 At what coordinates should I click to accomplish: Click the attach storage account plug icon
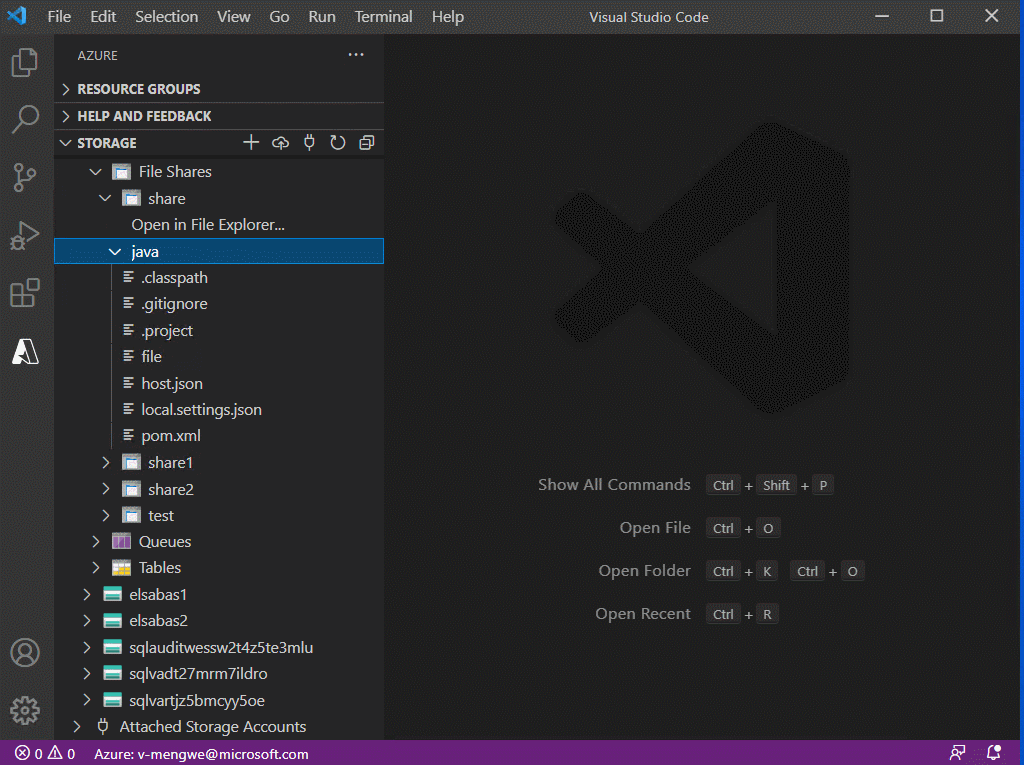coord(309,142)
